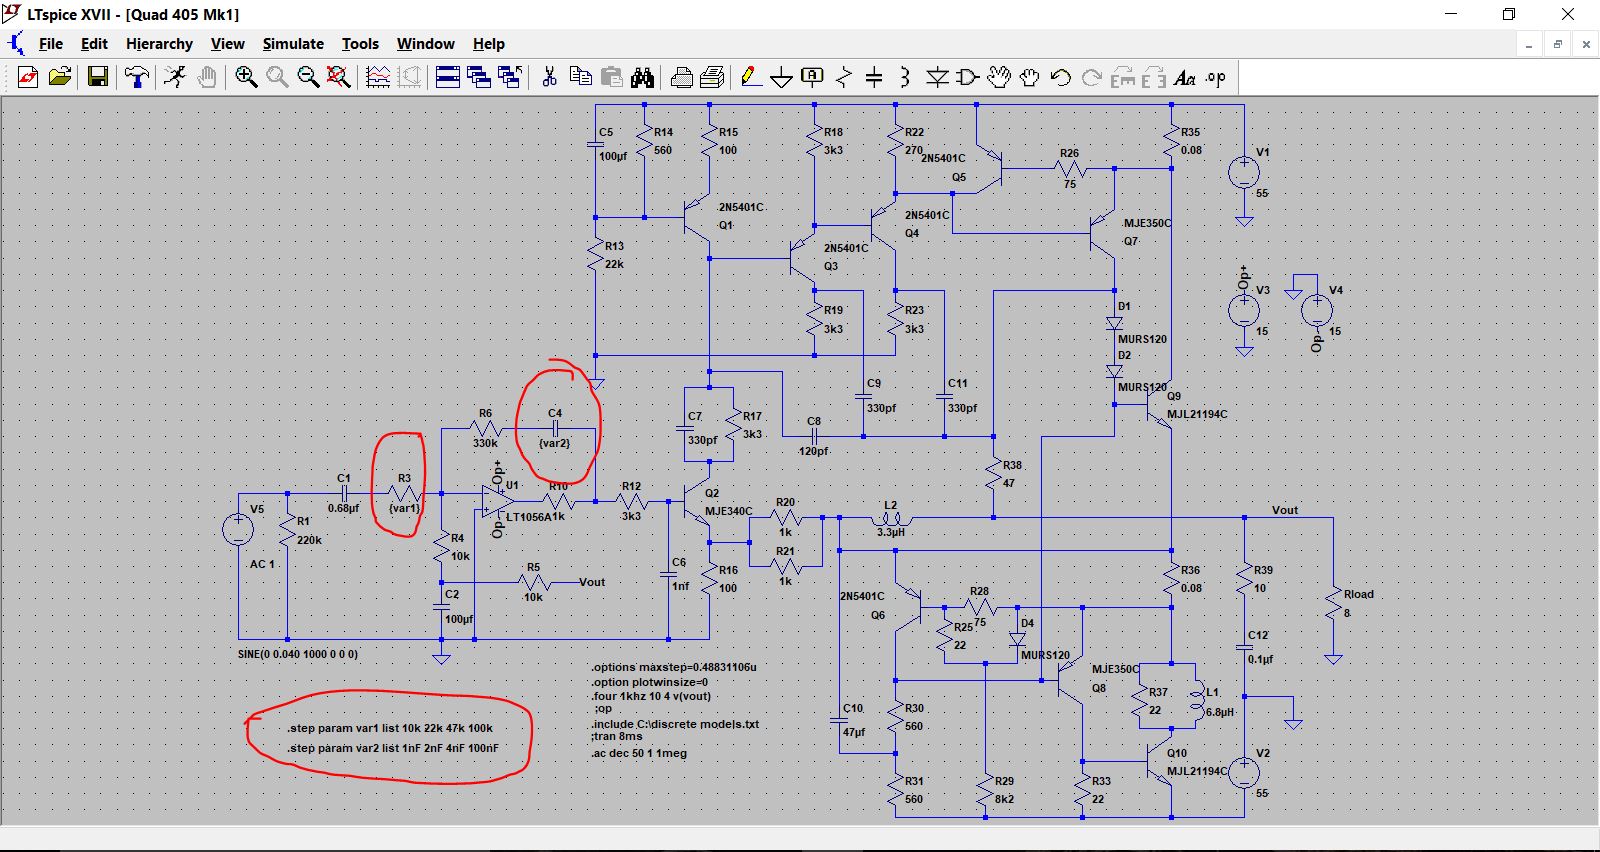Click the LT1056A op-amp label
The height and width of the screenshot is (852, 1600).
(531, 517)
